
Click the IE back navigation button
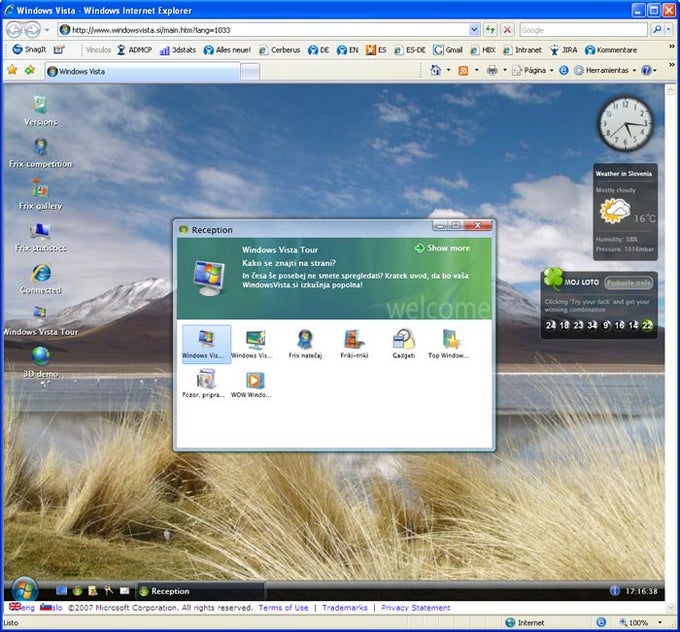click(14, 30)
